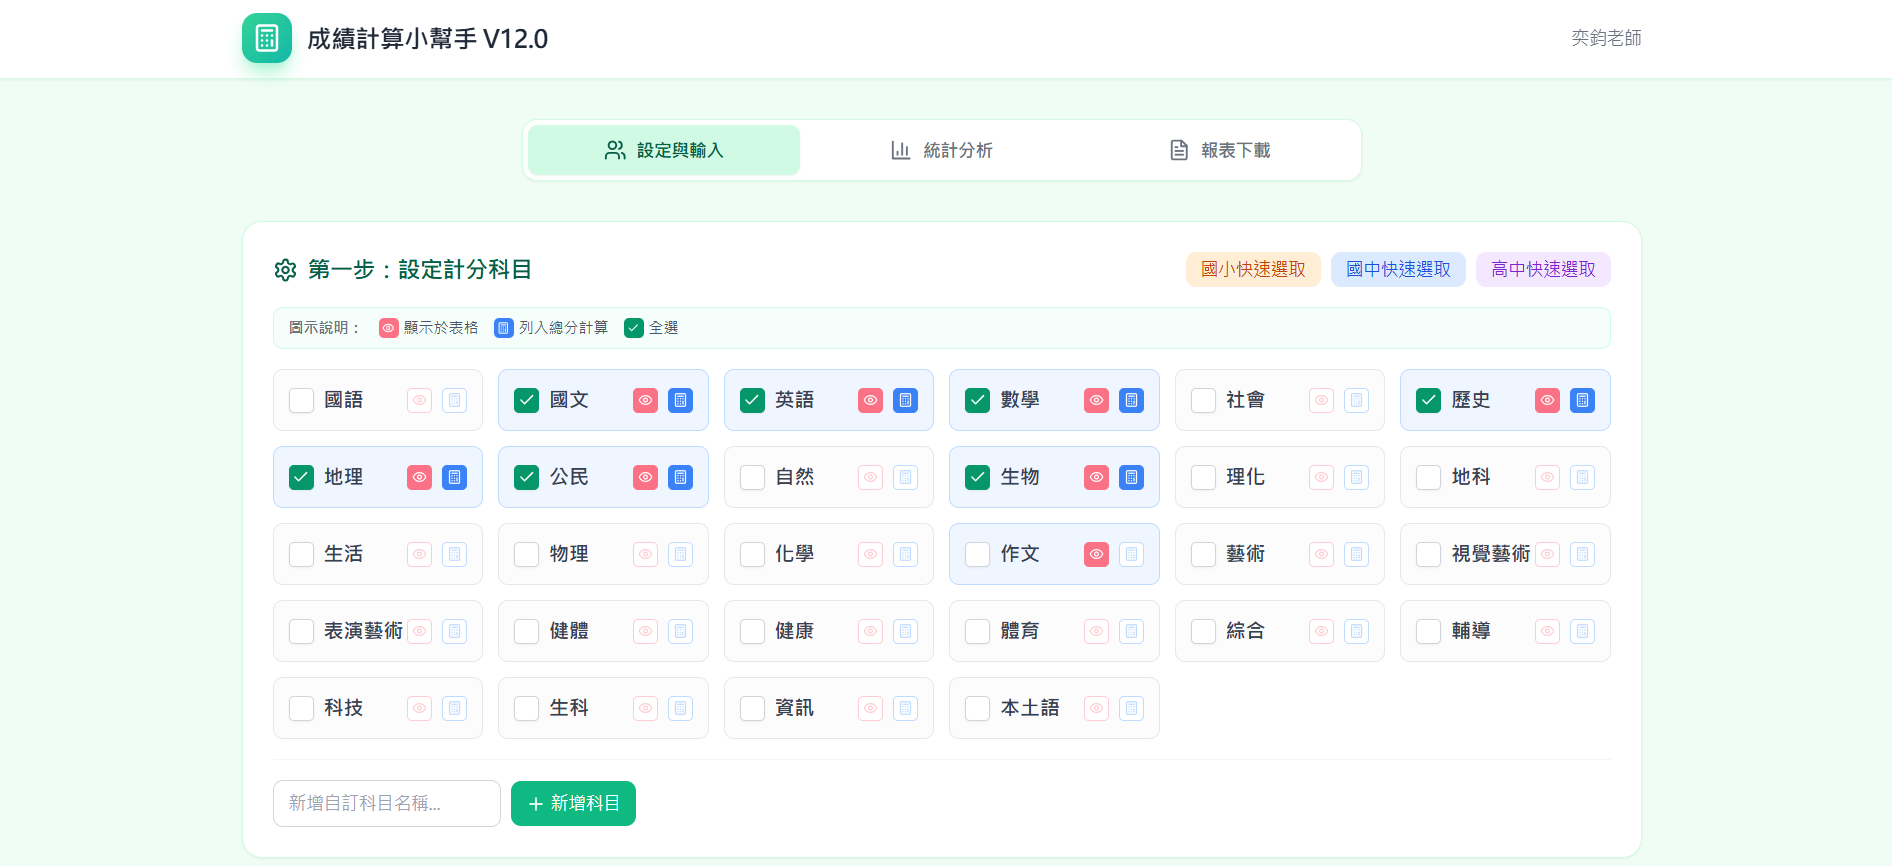Screen dimensions: 1892x866
Task: Click 高中快速選取 quick-select button
Action: (1543, 269)
